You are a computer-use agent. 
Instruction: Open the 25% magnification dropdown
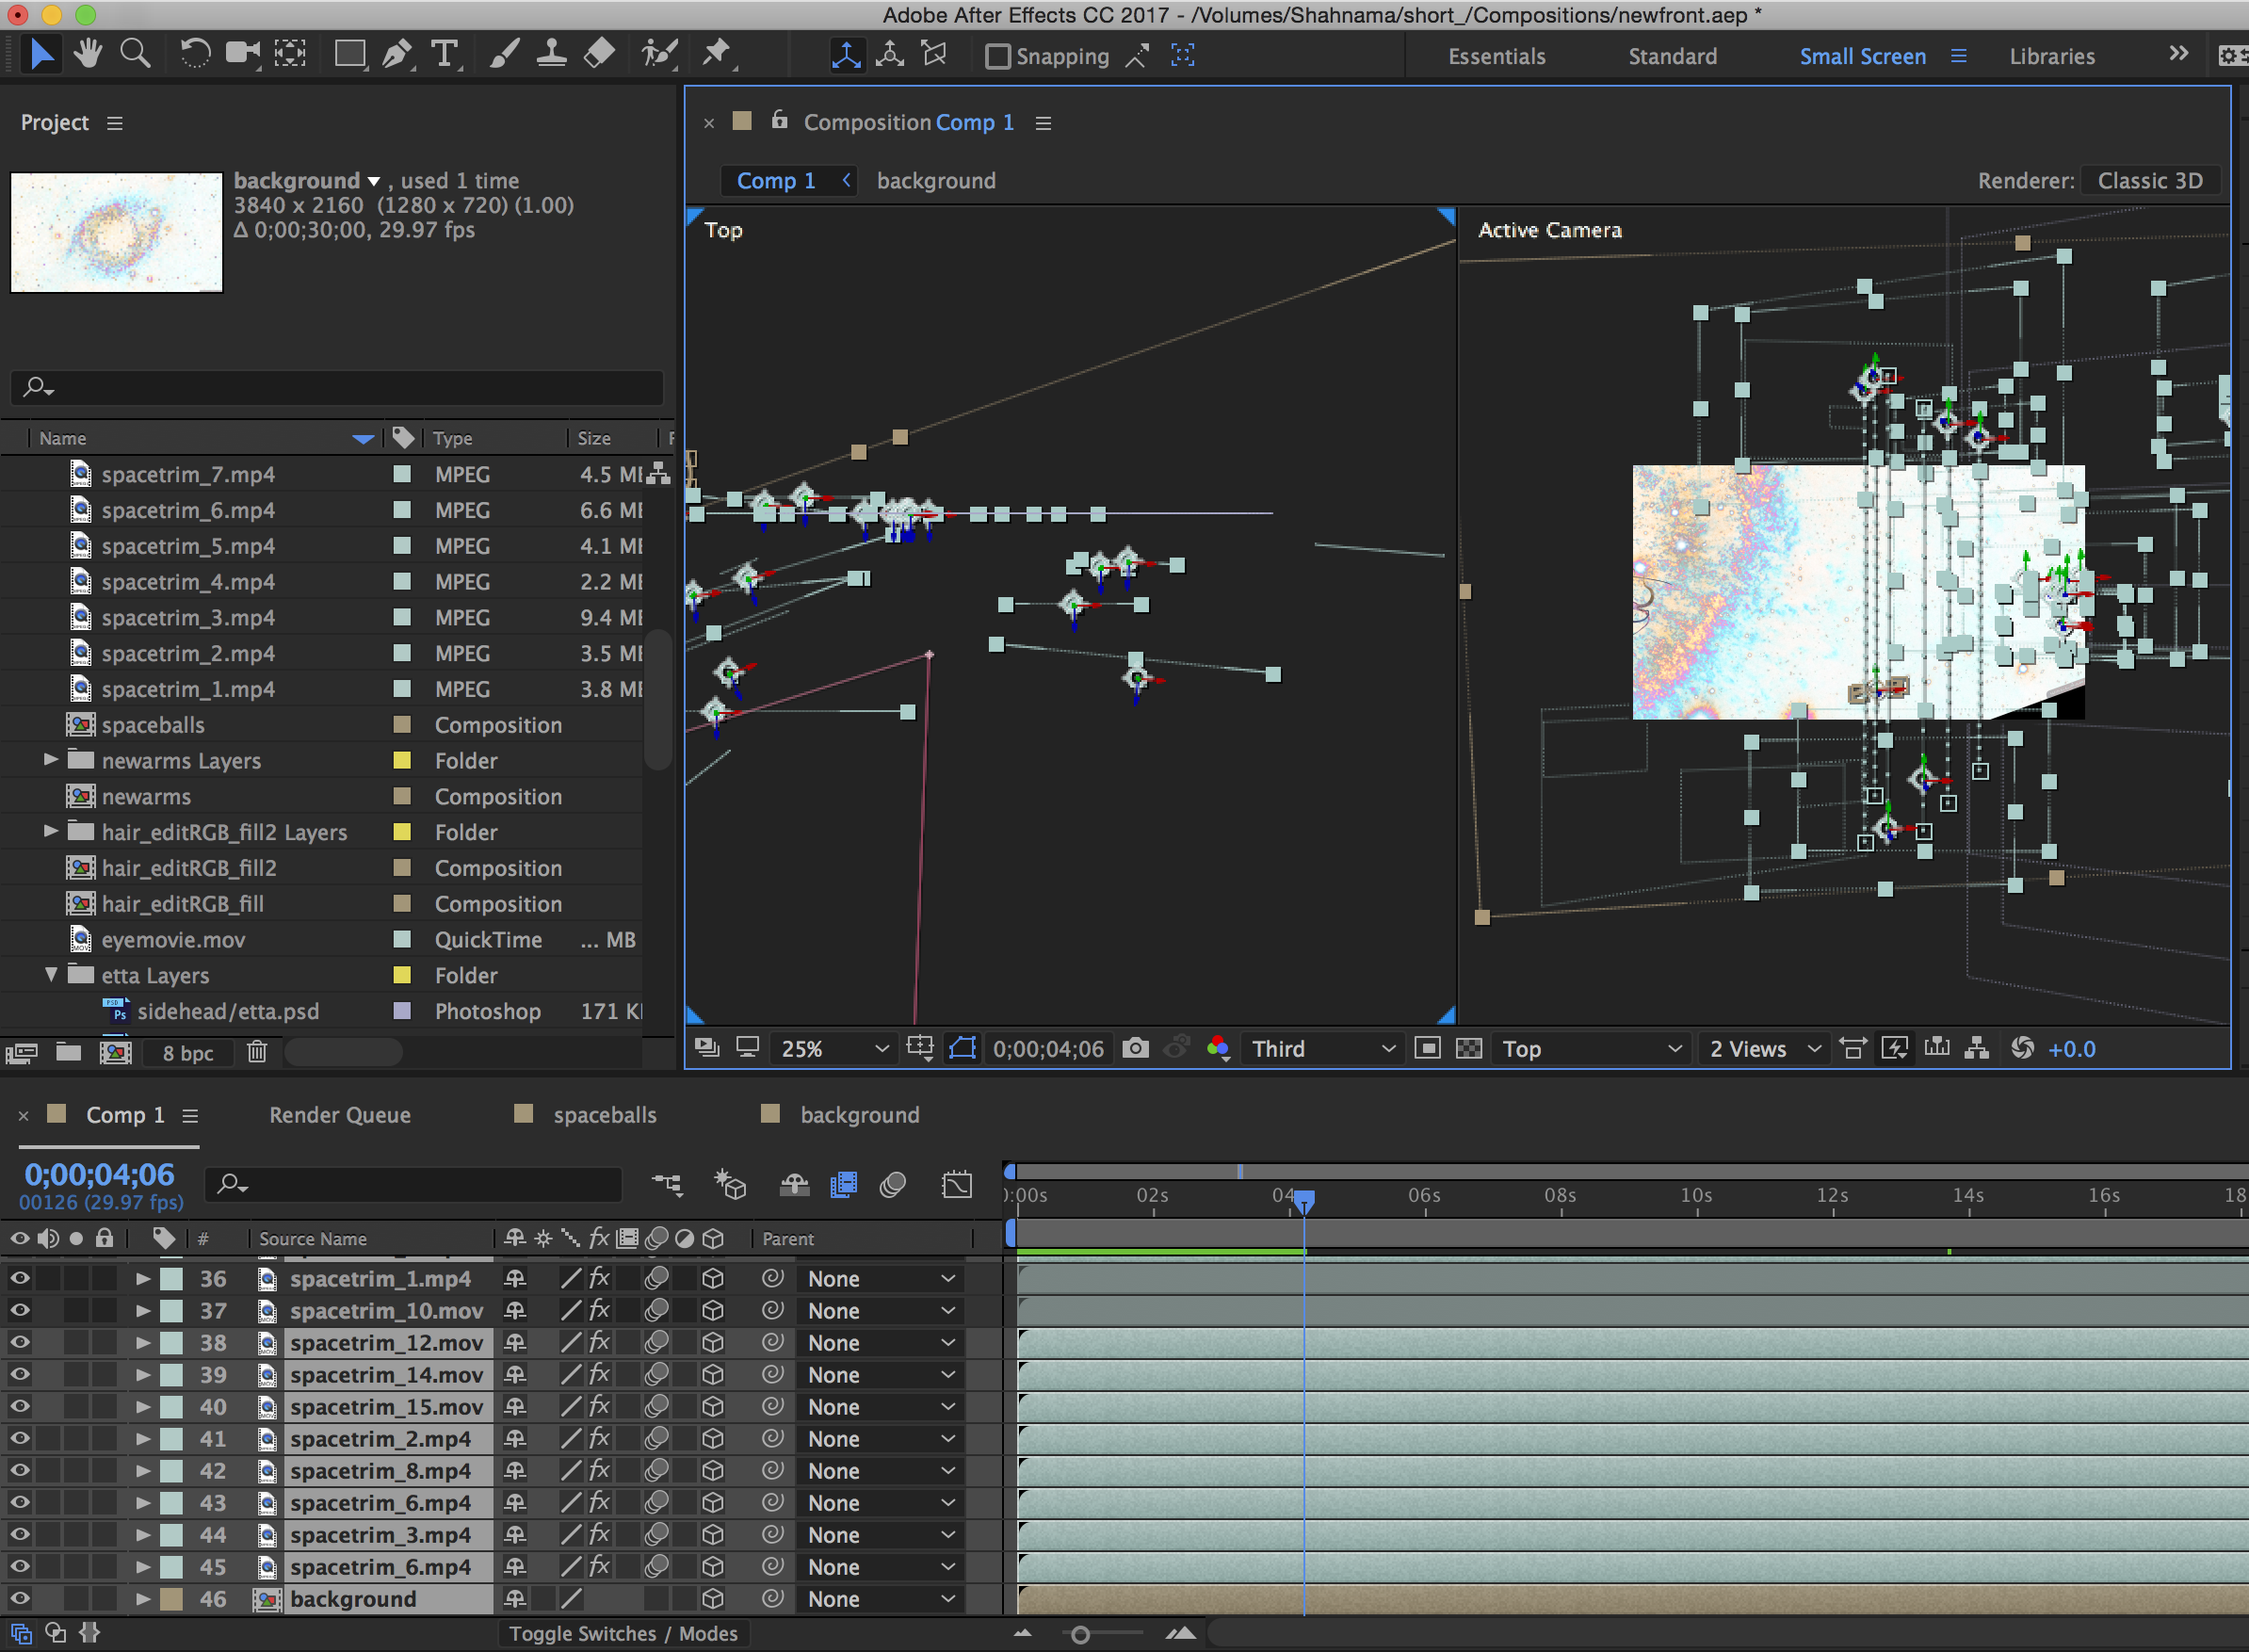coord(835,1048)
